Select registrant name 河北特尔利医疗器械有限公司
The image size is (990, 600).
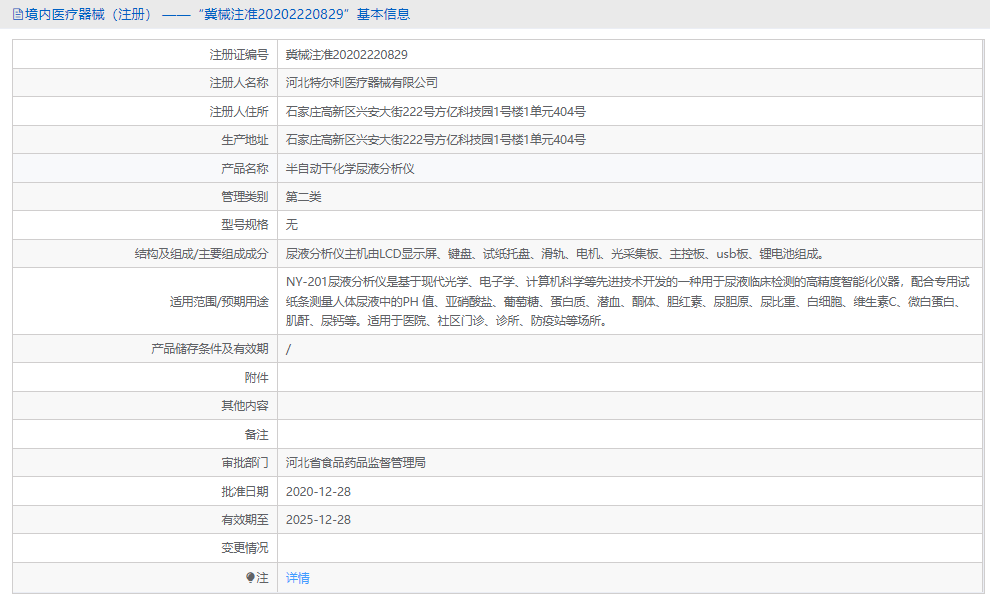pyautogui.click(x=362, y=83)
